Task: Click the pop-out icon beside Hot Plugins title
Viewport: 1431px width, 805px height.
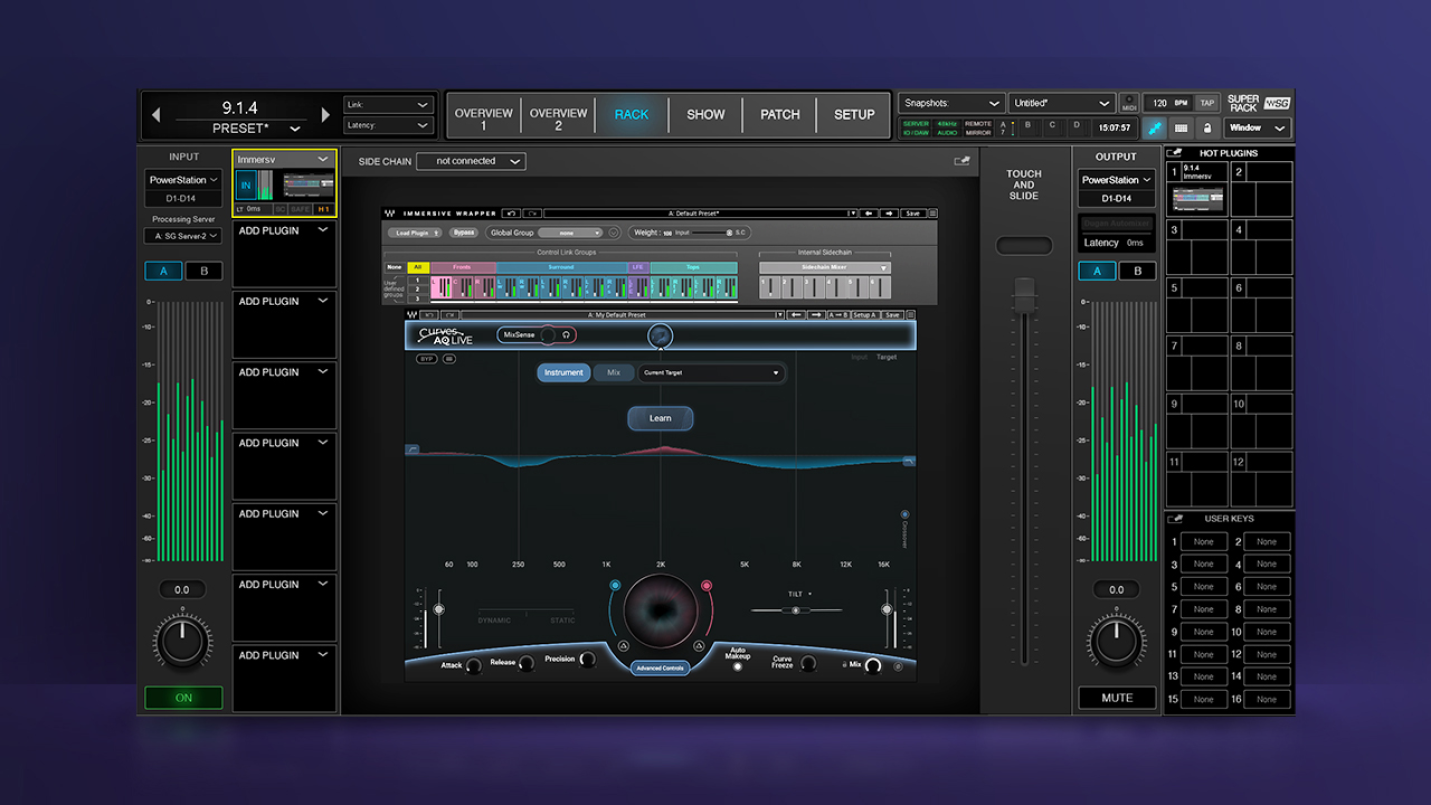Action: 1175,153
